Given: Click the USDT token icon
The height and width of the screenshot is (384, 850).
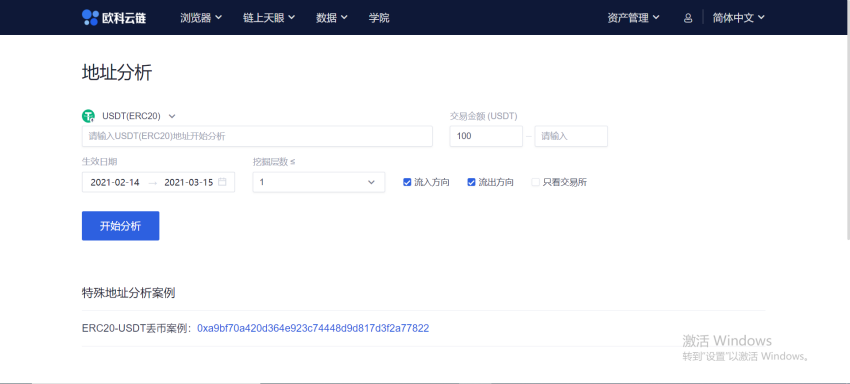Looking at the screenshot, I should (x=88, y=116).
